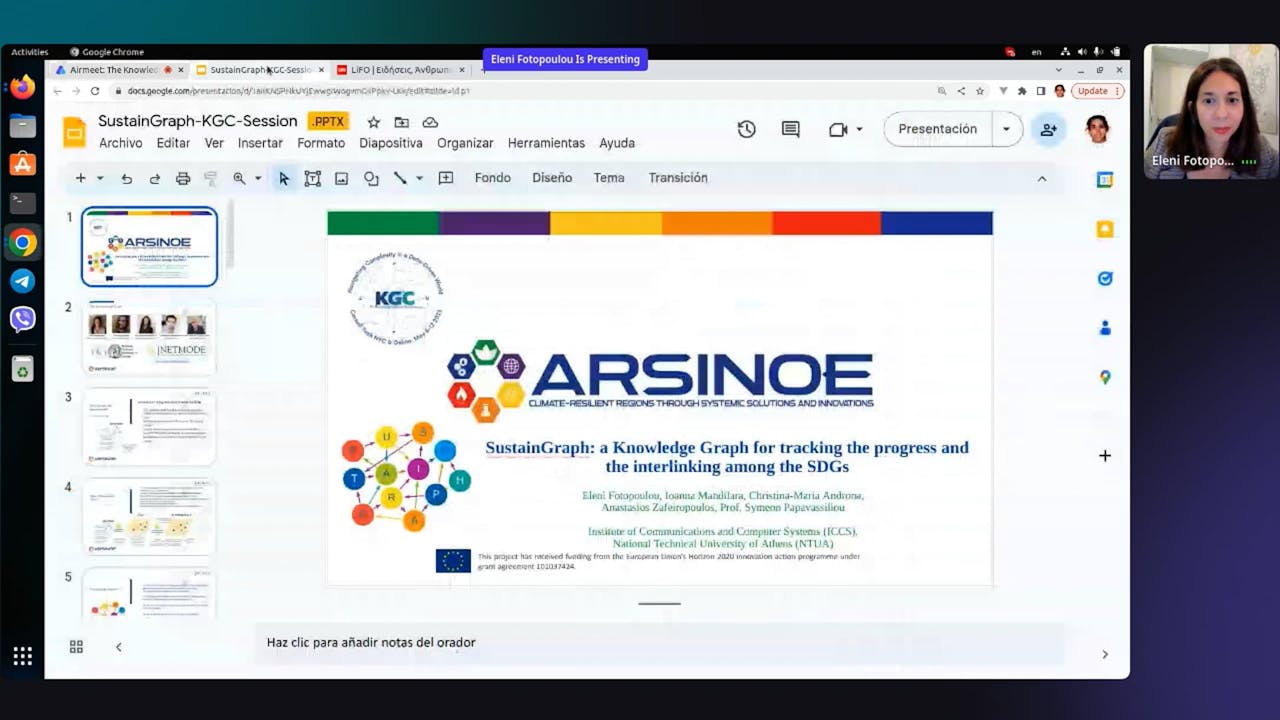Open comments via the comment icon

click(790, 129)
